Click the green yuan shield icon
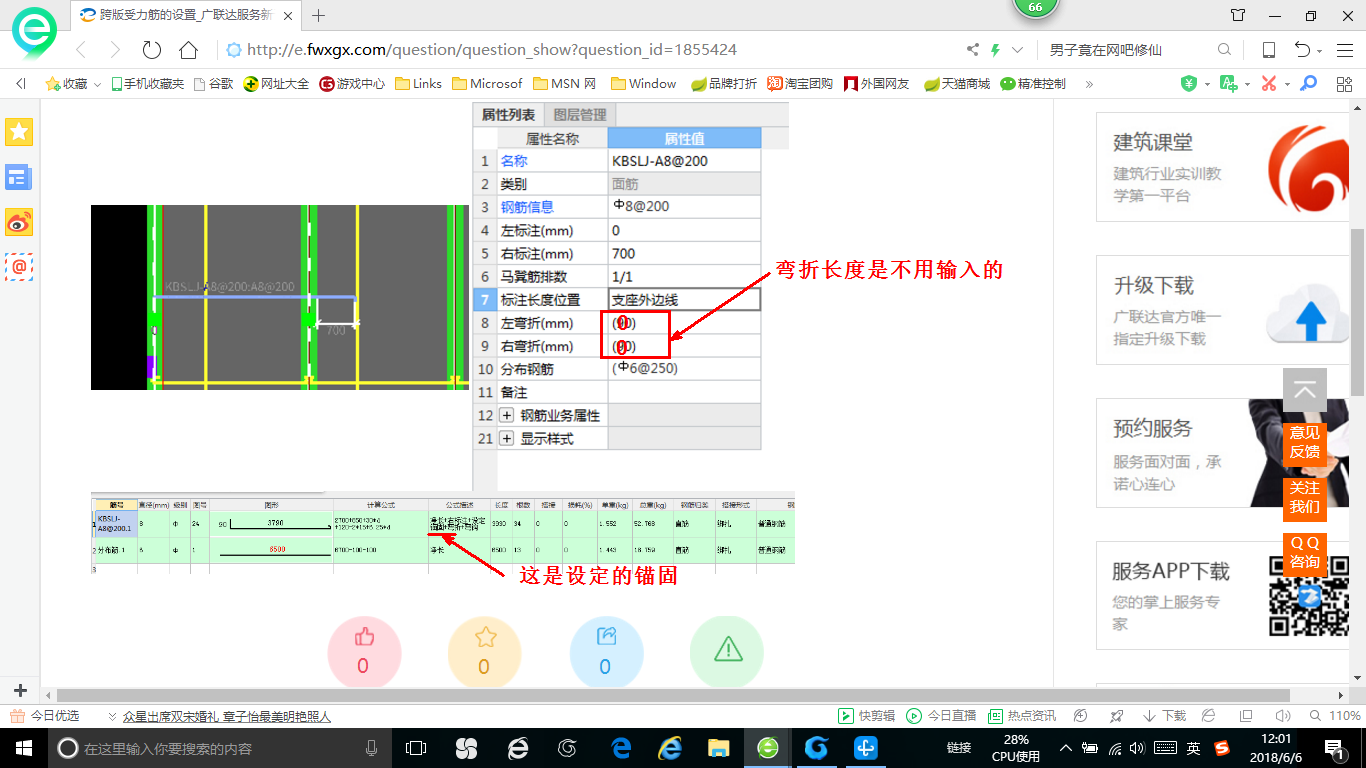 pos(1189,84)
